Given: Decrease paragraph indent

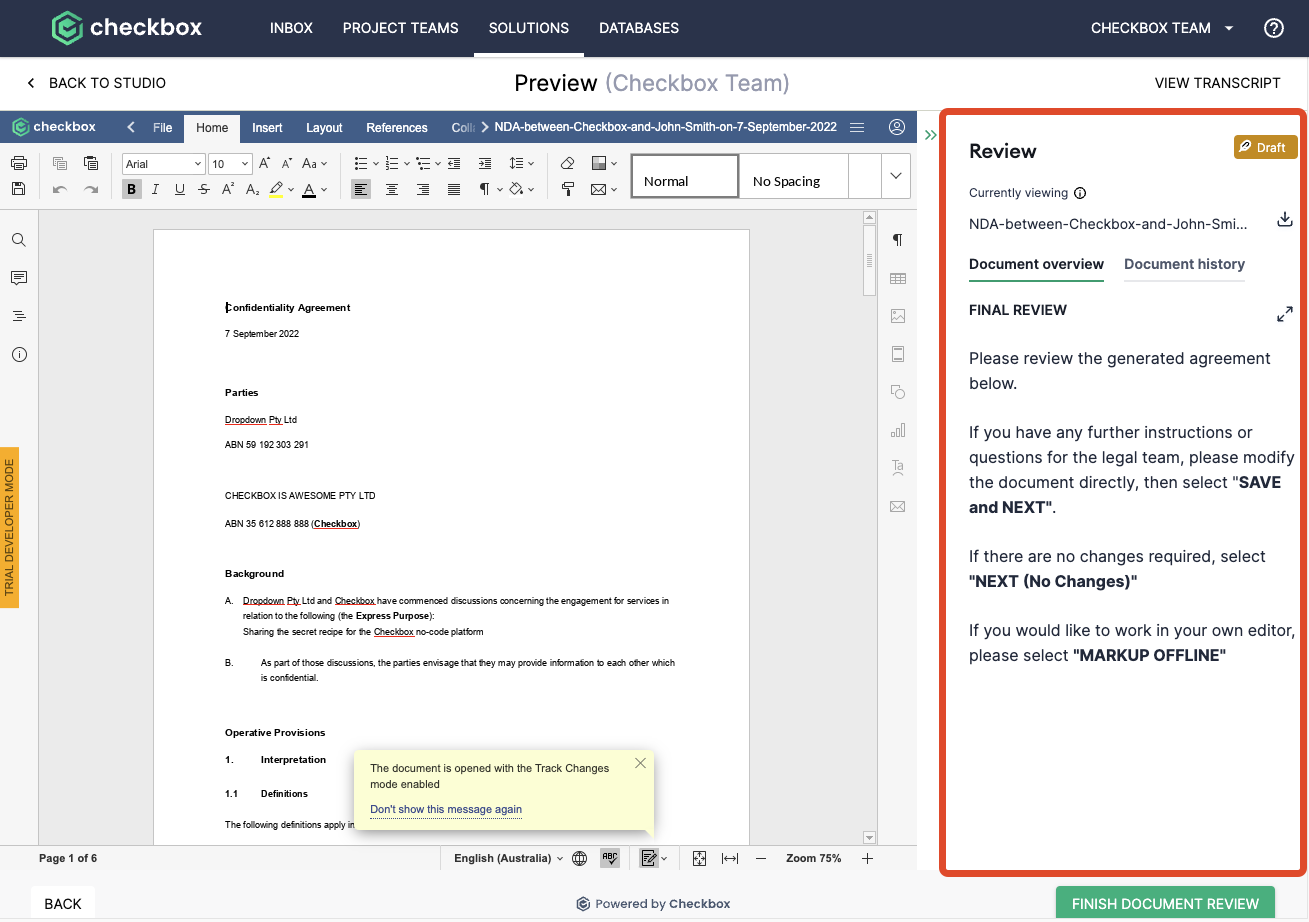Looking at the screenshot, I should pyautogui.click(x=454, y=163).
